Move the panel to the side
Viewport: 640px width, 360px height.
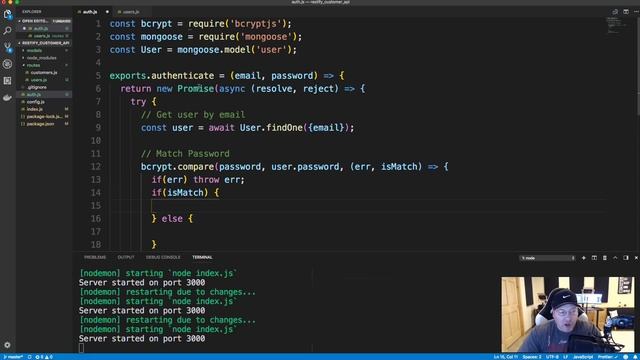click(x=626, y=258)
